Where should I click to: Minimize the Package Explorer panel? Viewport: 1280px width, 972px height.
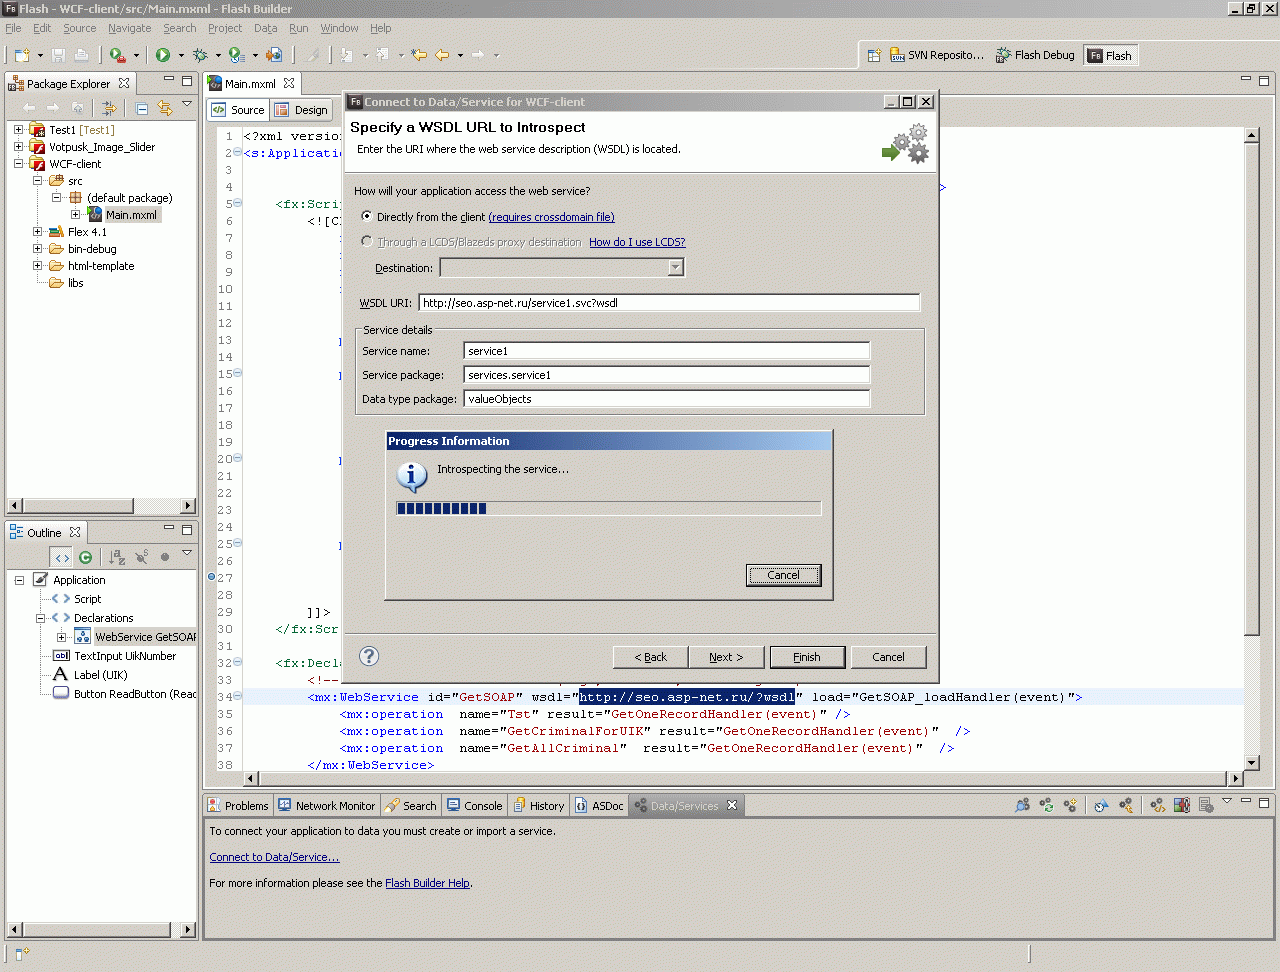[169, 80]
